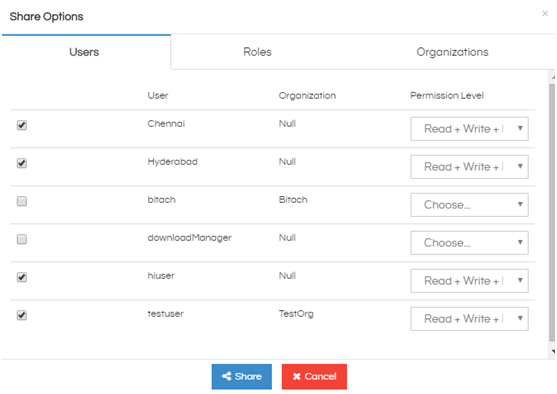The width and height of the screenshot is (557, 394).
Task: Open hiuser's permission level dropdown
Action: point(469,281)
